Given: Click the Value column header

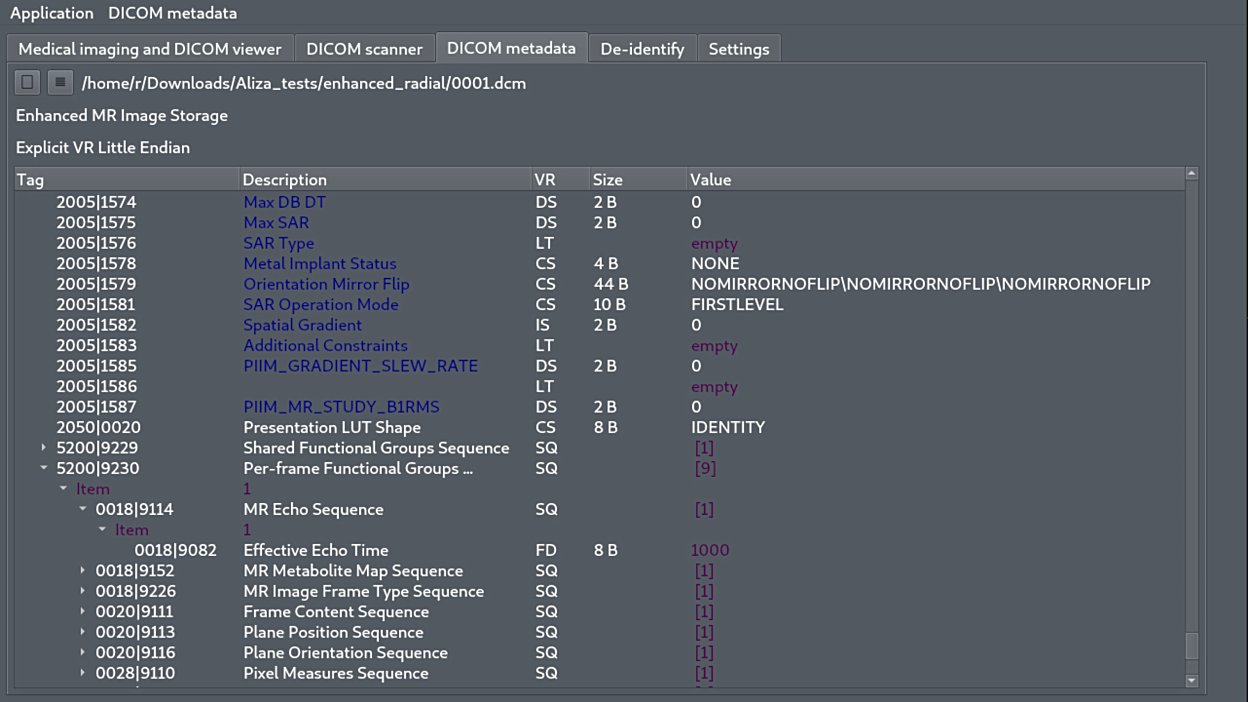Looking at the screenshot, I should [710, 180].
